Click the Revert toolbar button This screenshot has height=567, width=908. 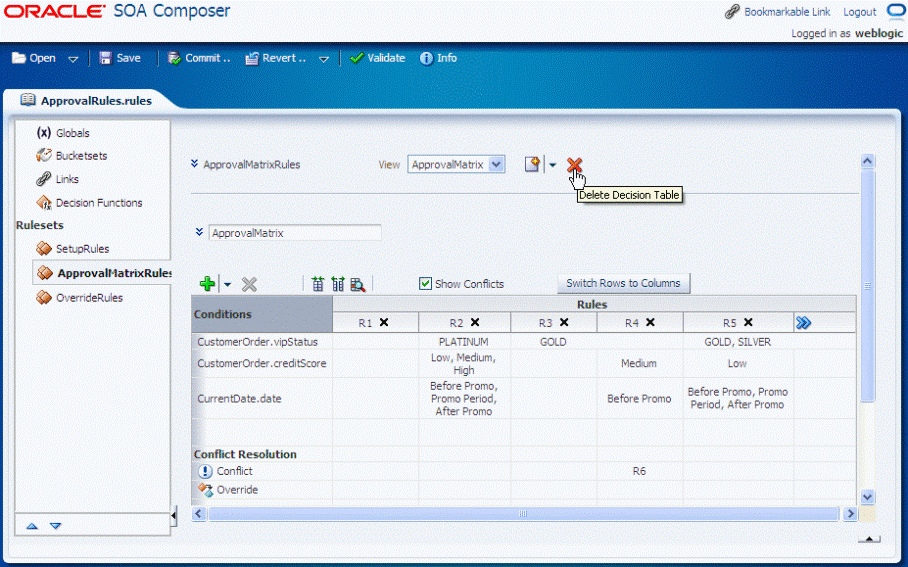(276, 58)
